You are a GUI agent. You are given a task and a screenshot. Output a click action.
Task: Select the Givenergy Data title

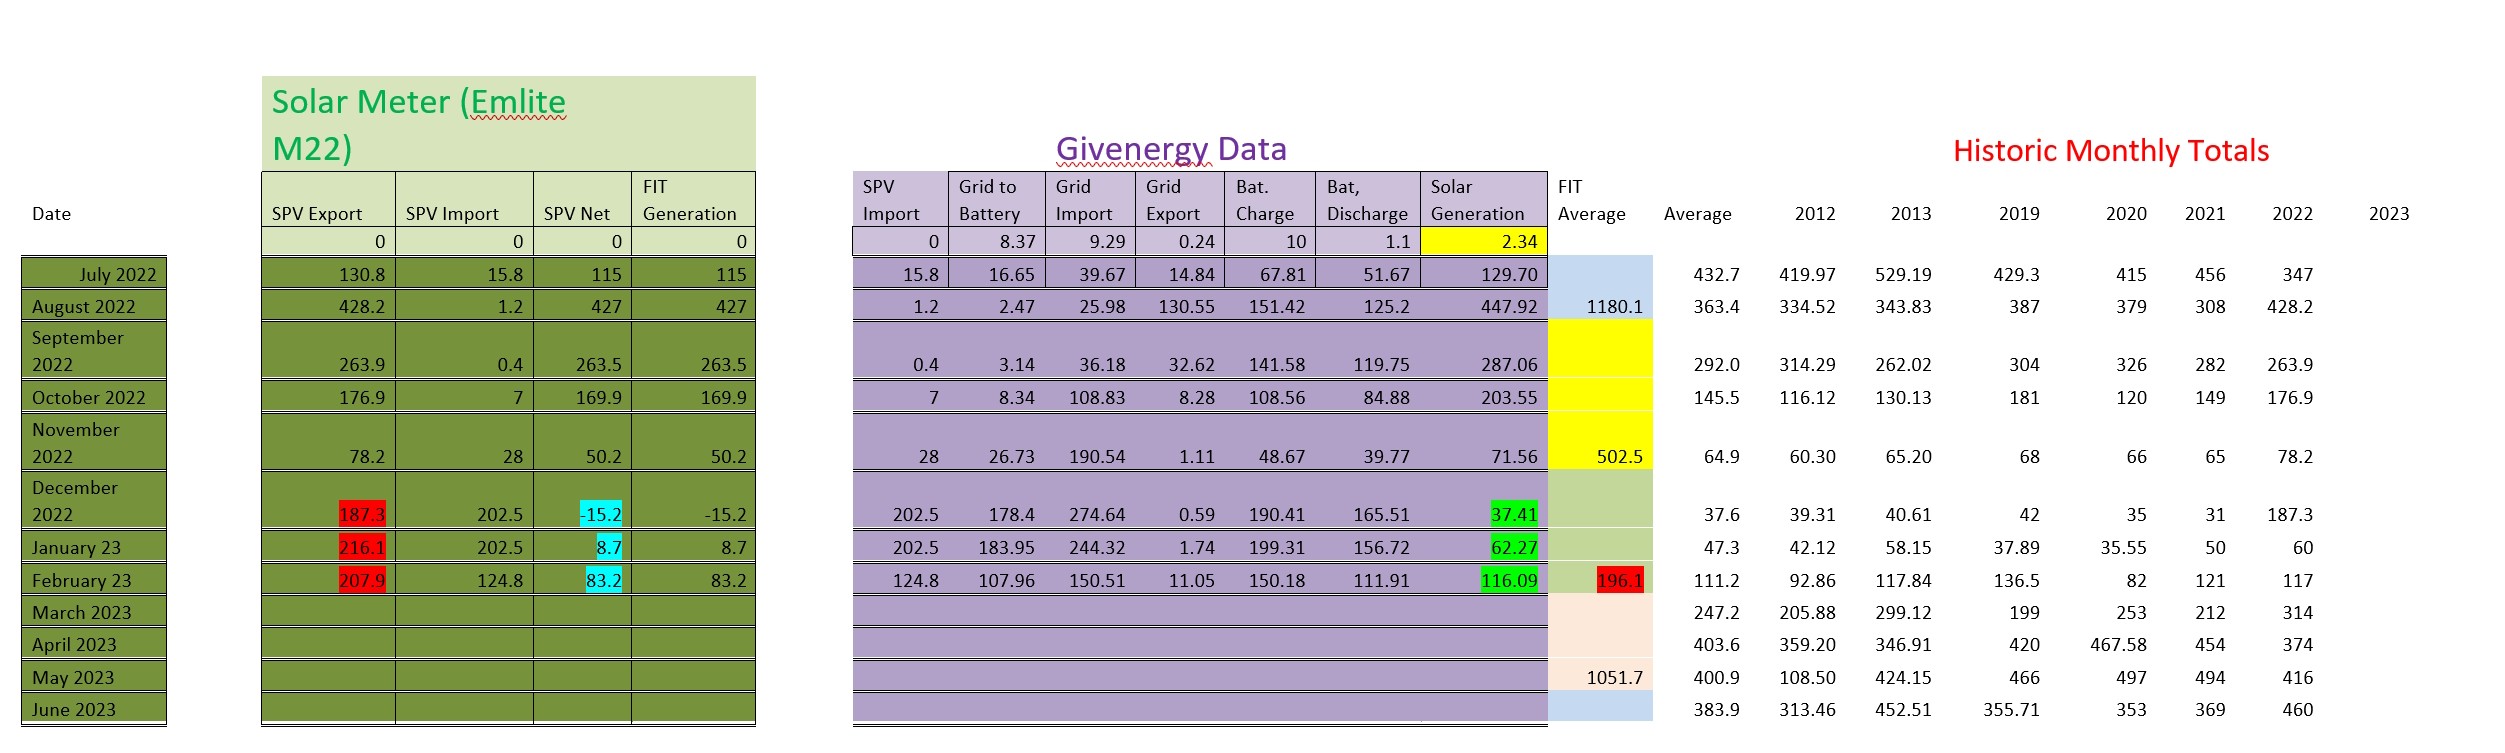coord(1171,149)
